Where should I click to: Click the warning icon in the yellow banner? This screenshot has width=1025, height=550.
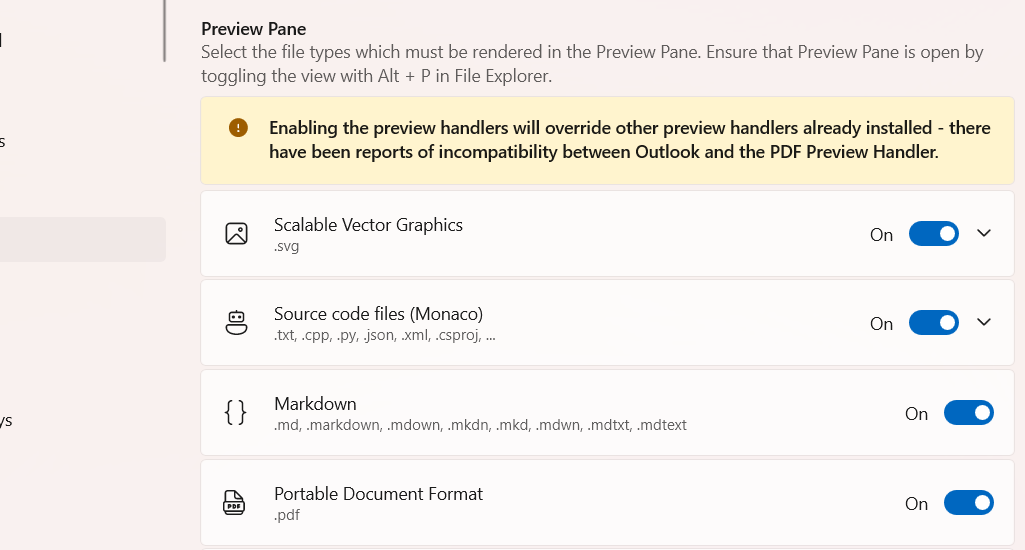point(238,128)
